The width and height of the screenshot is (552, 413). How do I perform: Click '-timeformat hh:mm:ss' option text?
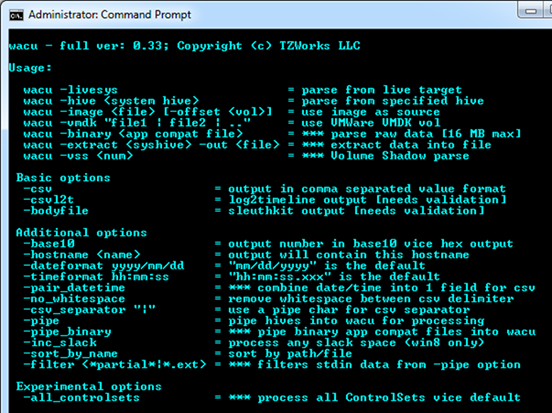coord(96,276)
